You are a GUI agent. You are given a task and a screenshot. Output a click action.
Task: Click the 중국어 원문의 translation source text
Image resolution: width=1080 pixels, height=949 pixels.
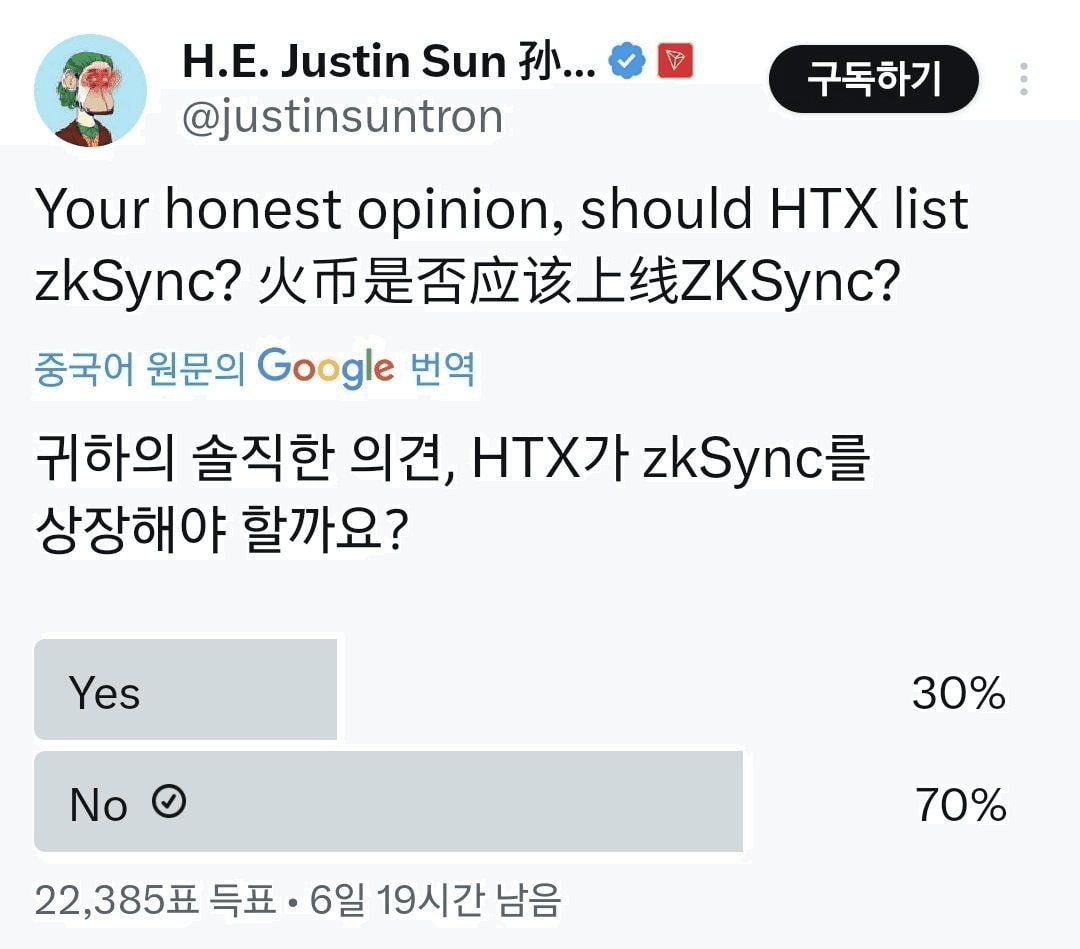coord(139,370)
